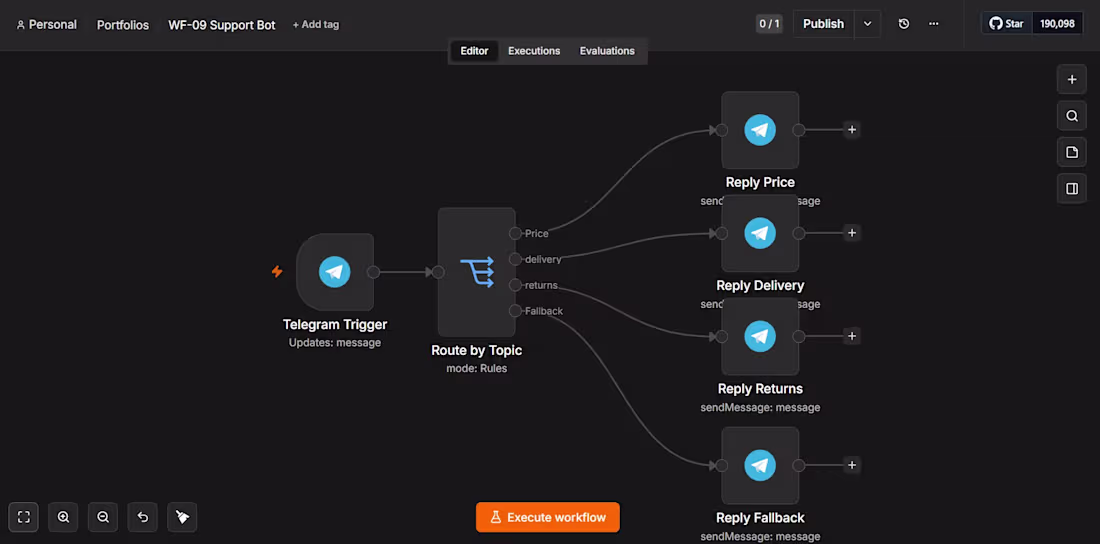The image size is (1100, 544).
Task: Publish the workflow
Action: tap(824, 24)
